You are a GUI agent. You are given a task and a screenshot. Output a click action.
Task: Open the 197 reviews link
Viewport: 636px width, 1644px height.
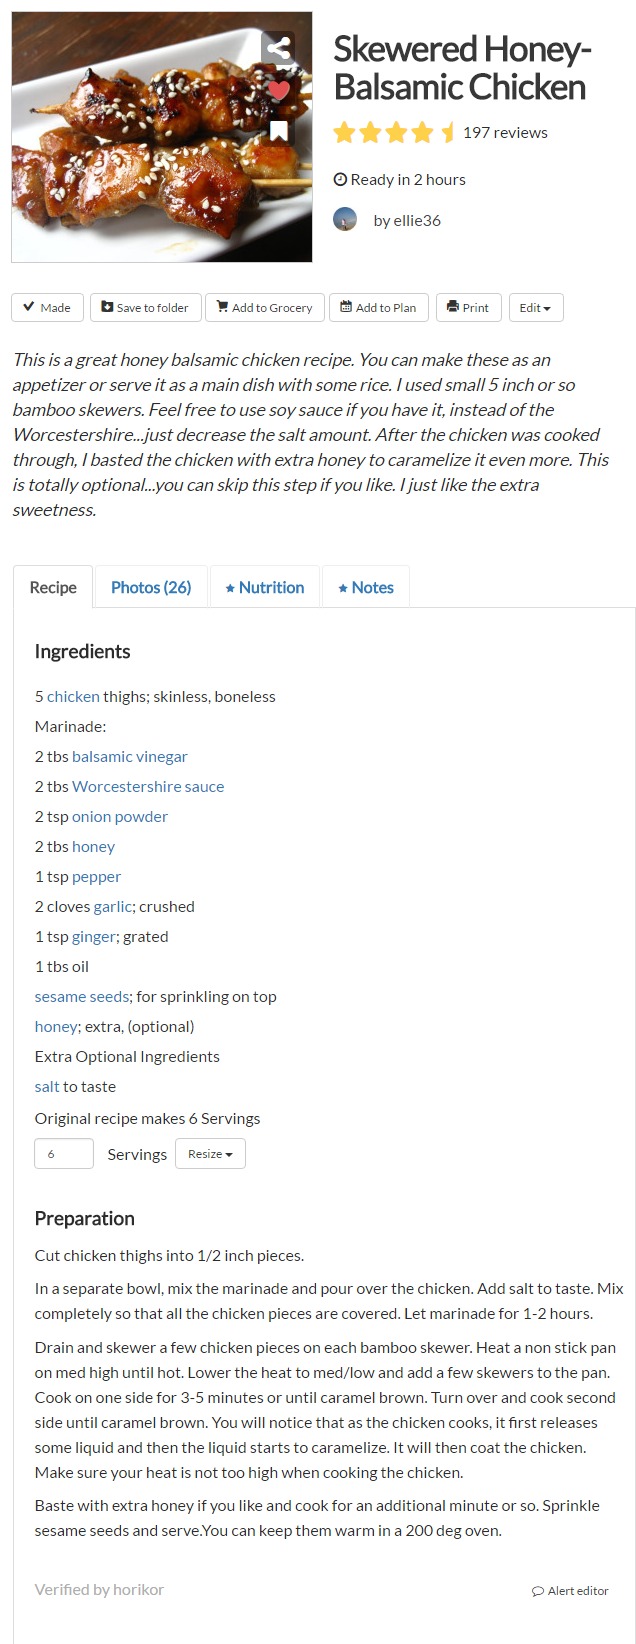505,133
